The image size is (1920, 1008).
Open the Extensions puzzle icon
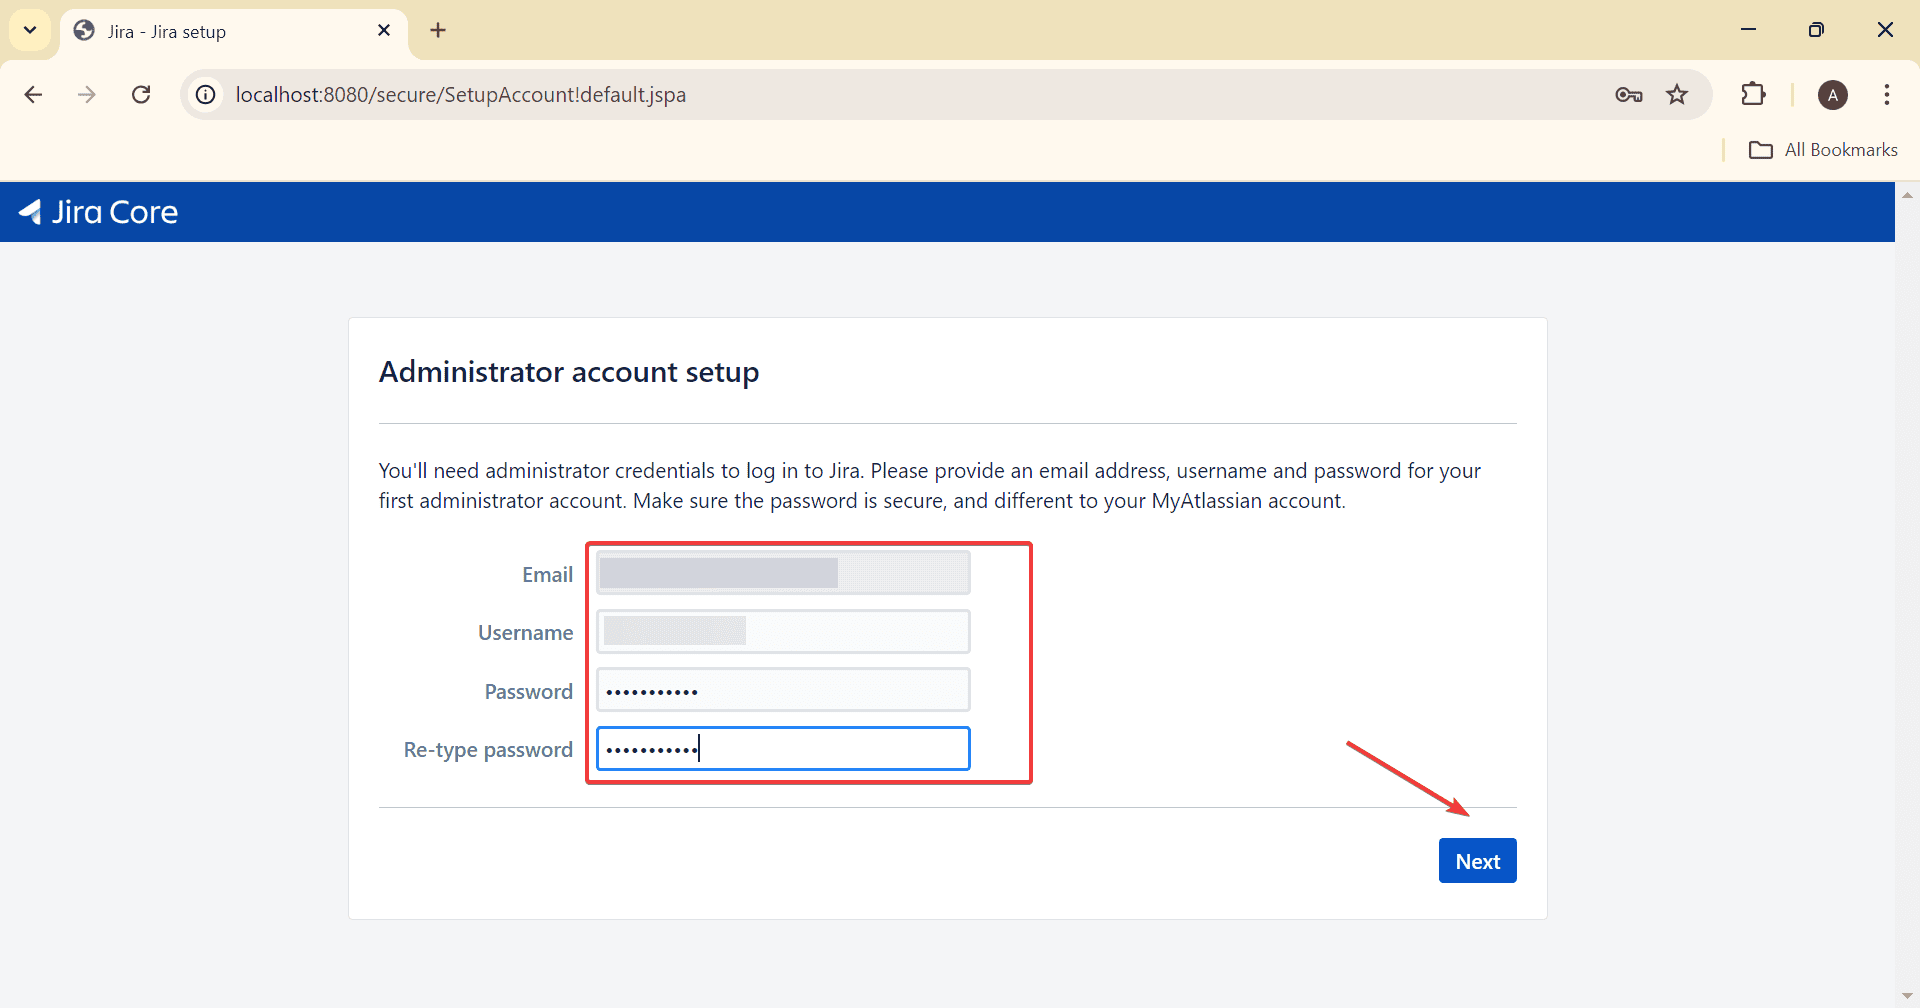1753,94
